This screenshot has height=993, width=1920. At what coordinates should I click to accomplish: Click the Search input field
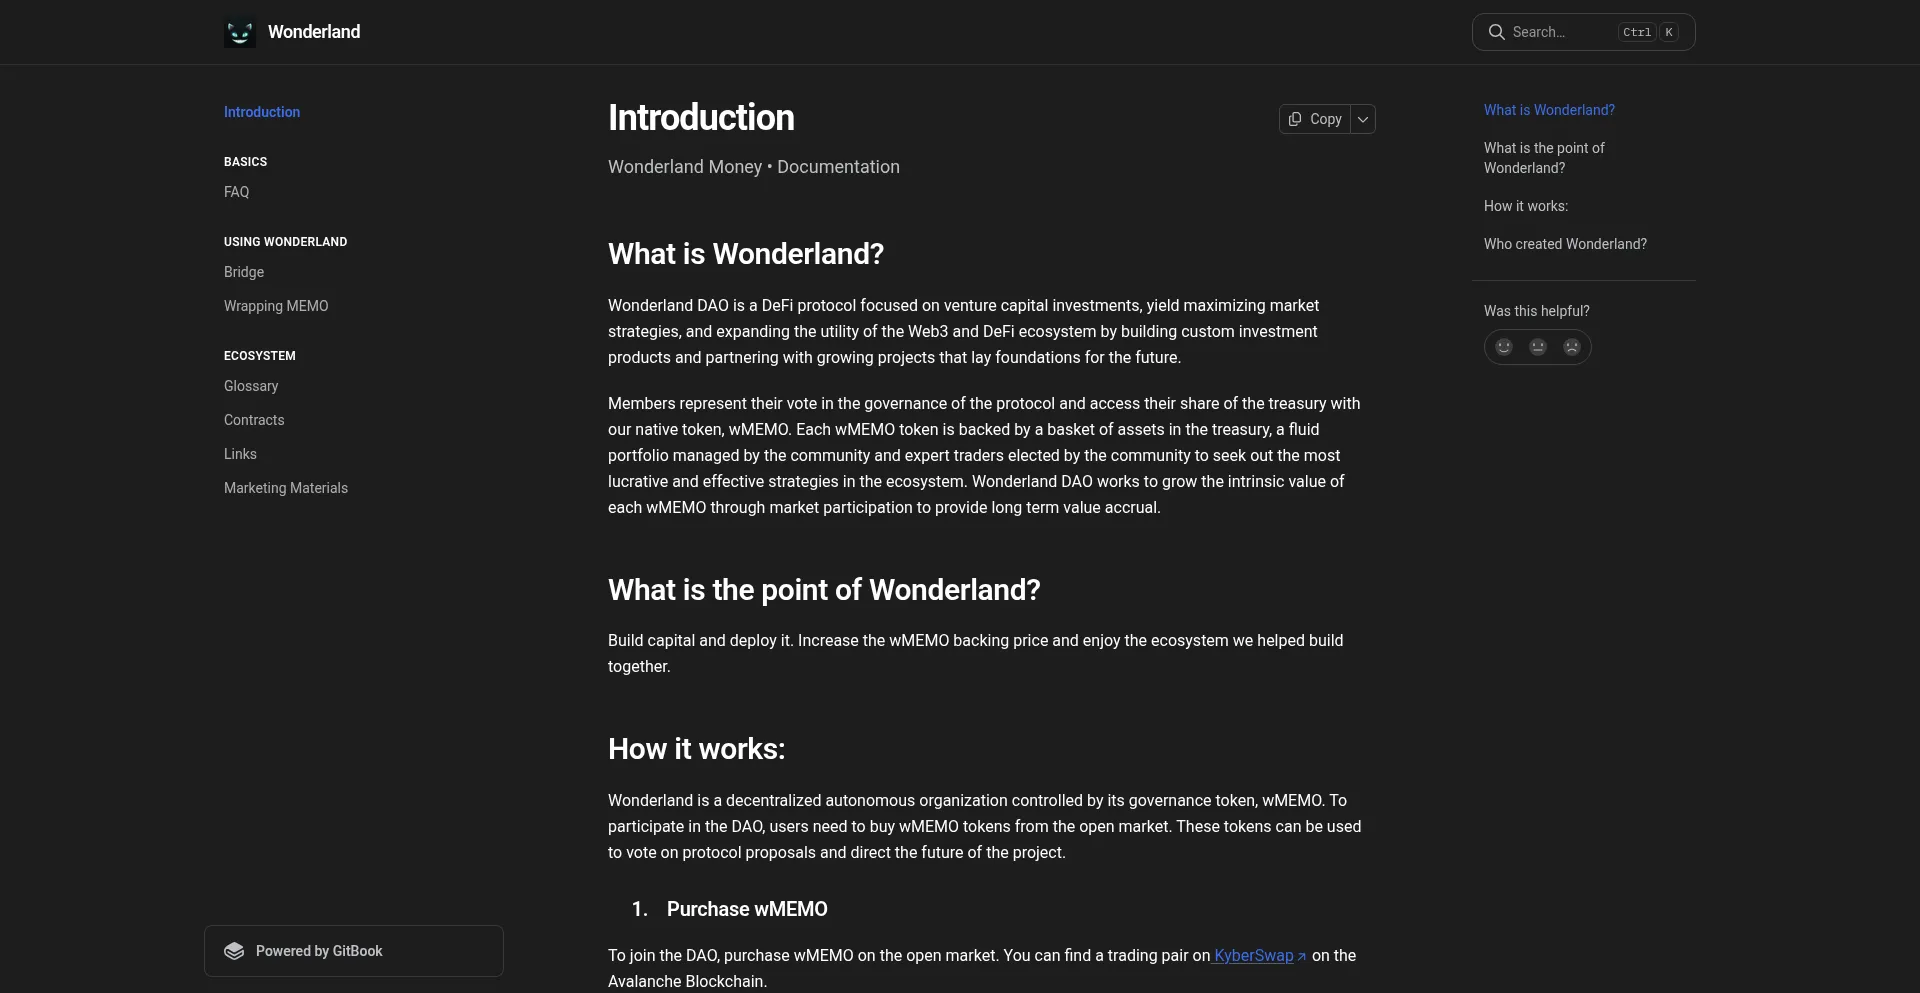click(1560, 32)
